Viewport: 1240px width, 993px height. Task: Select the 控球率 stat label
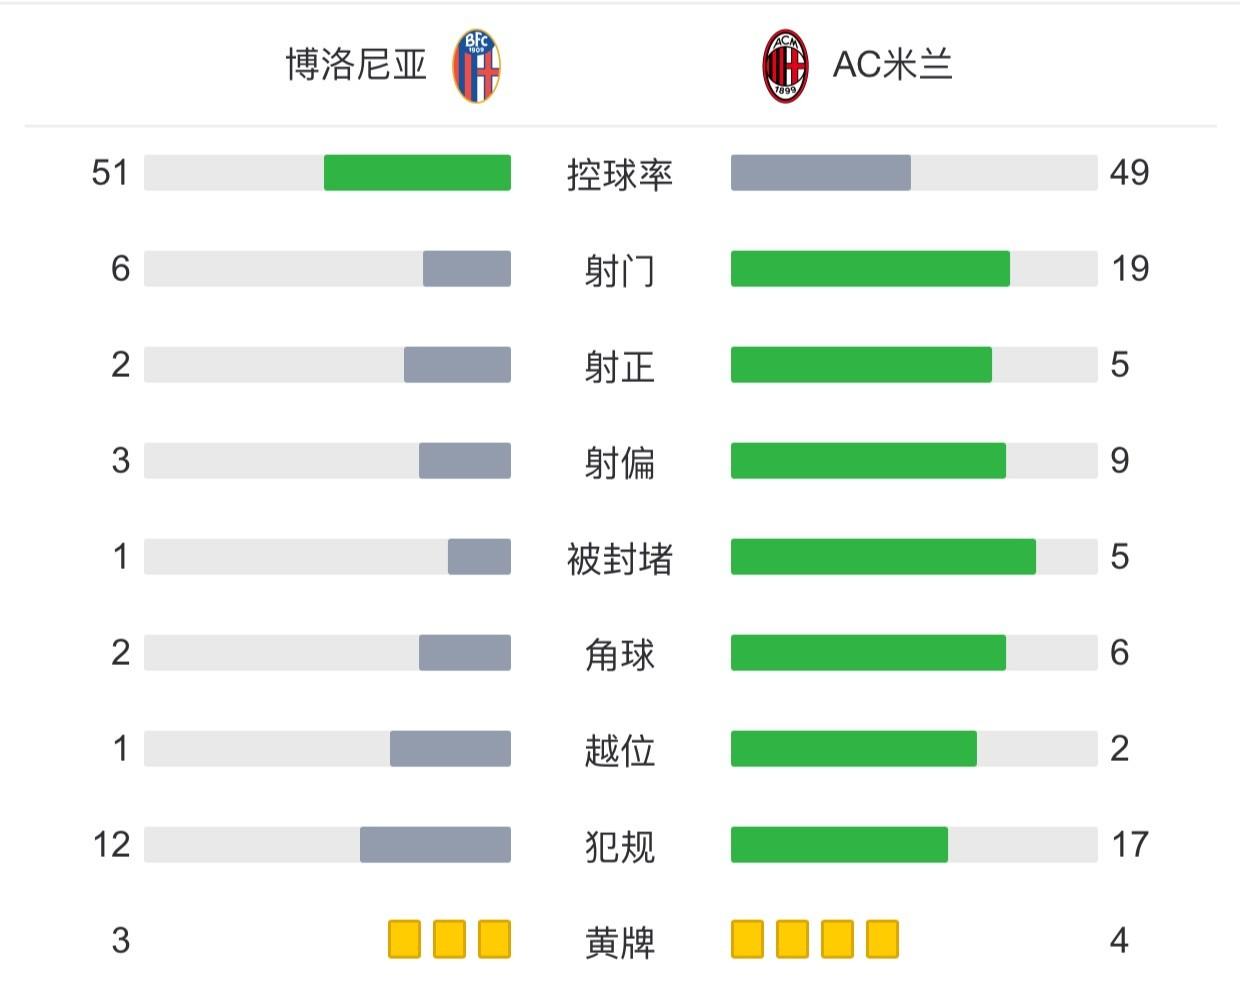[x=619, y=174]
